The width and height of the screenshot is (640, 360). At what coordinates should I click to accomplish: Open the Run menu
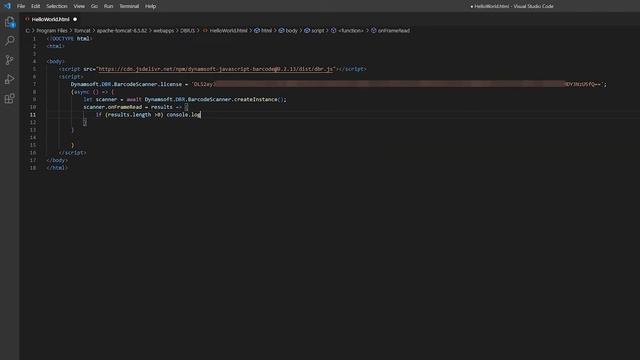(108, 6)
